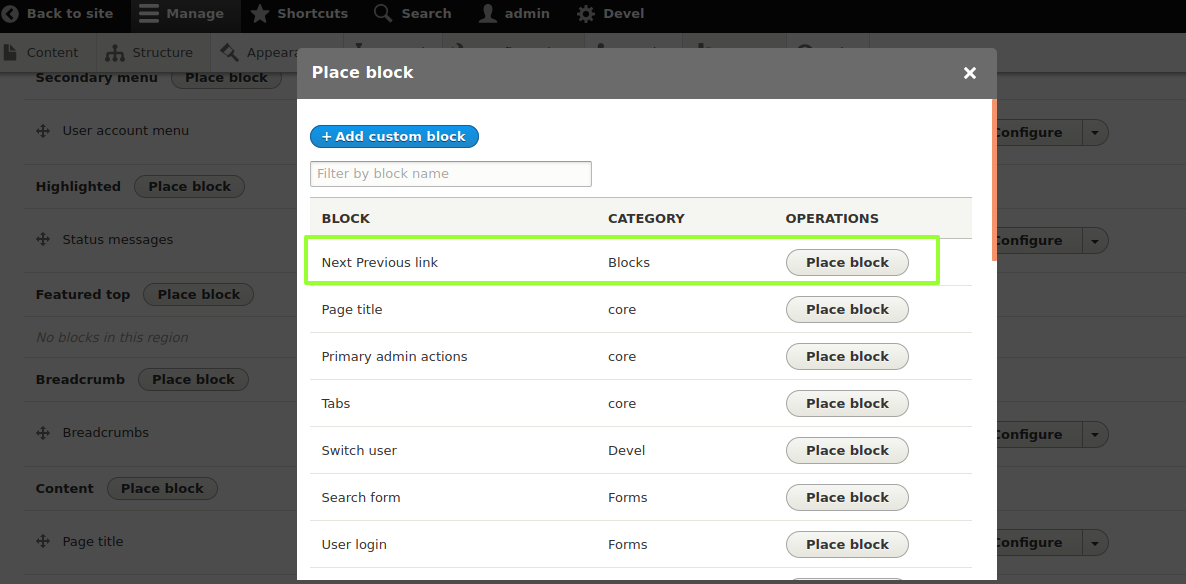
Task: Click the Back to site icon
Action: tap(10, 14)
